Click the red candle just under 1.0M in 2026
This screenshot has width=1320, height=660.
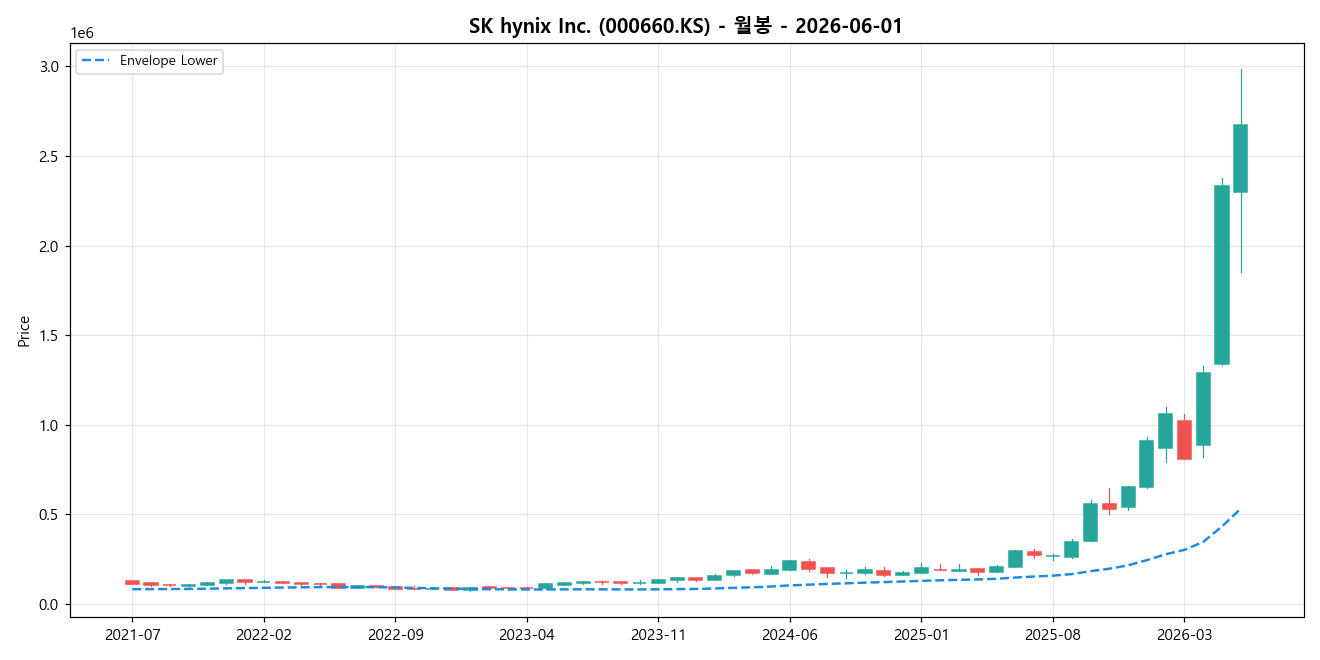(x=1184, y=439)
